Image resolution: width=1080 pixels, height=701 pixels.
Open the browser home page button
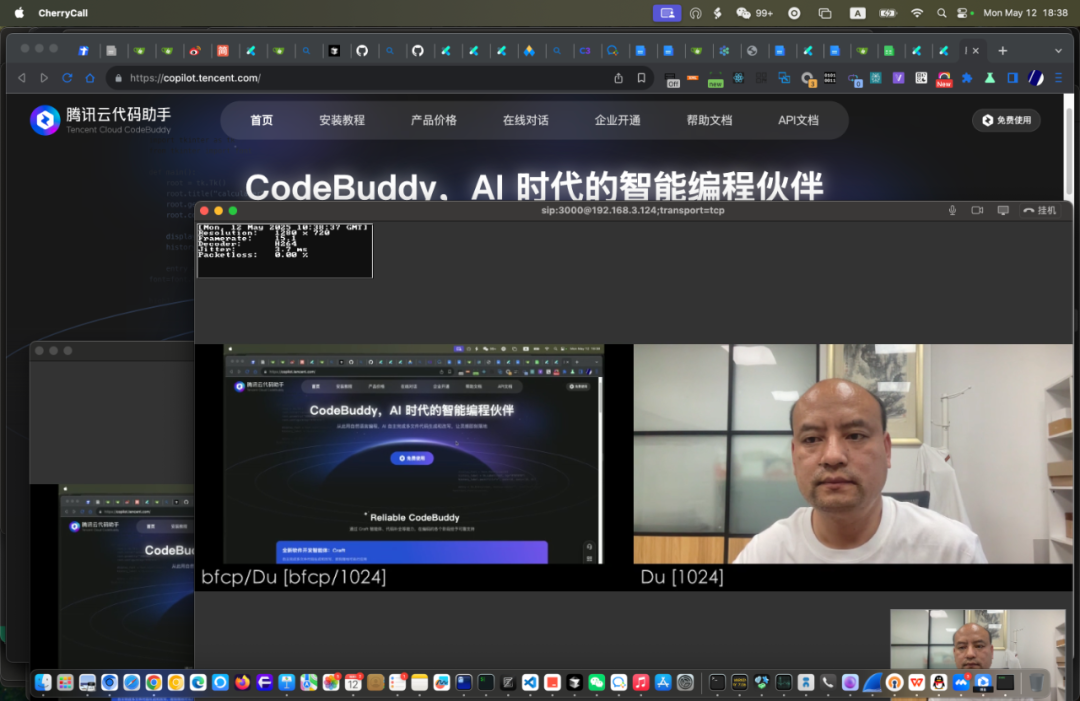pos(90,78)
